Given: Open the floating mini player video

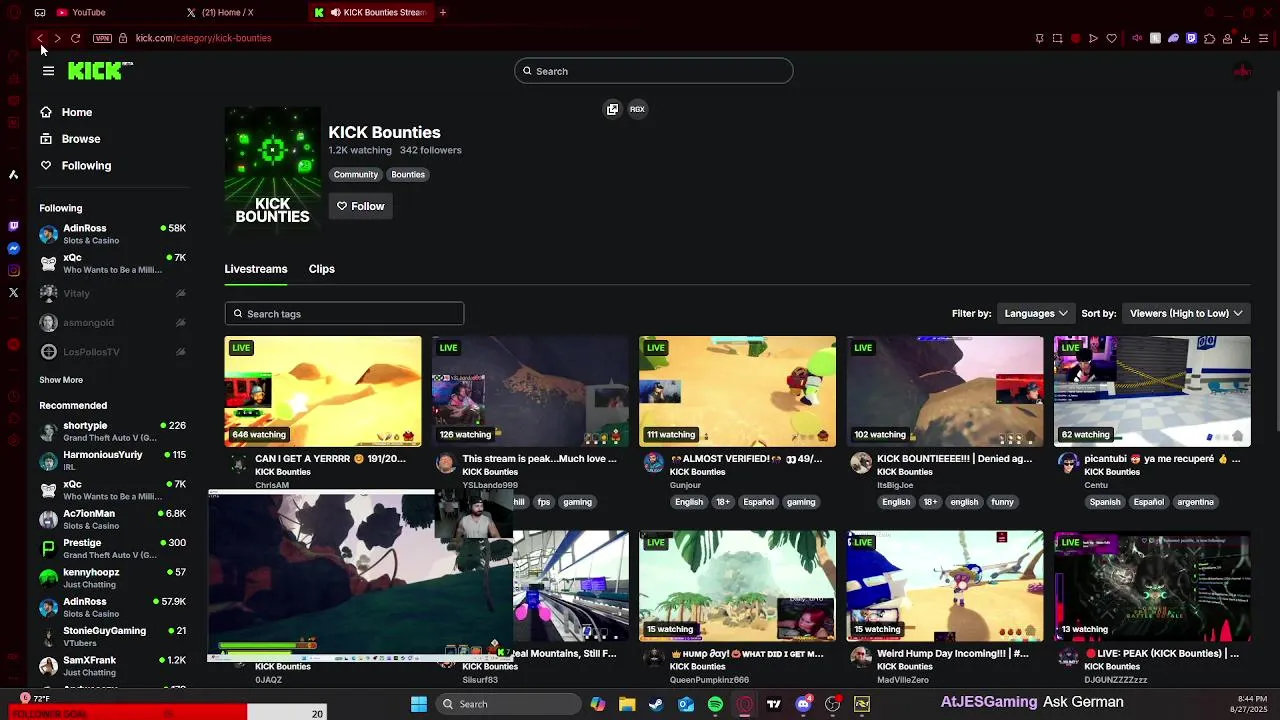Looking at the screenshot, I should [x=360, y=576].
